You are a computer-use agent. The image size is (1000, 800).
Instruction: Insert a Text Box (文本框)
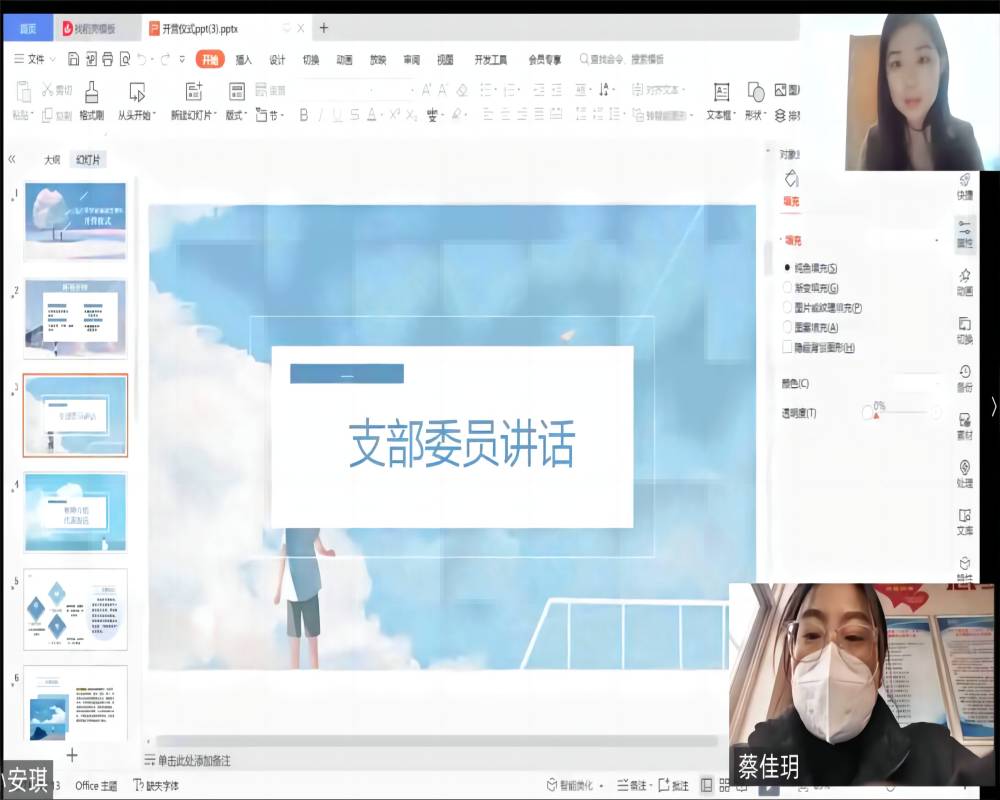click(720, 93)
